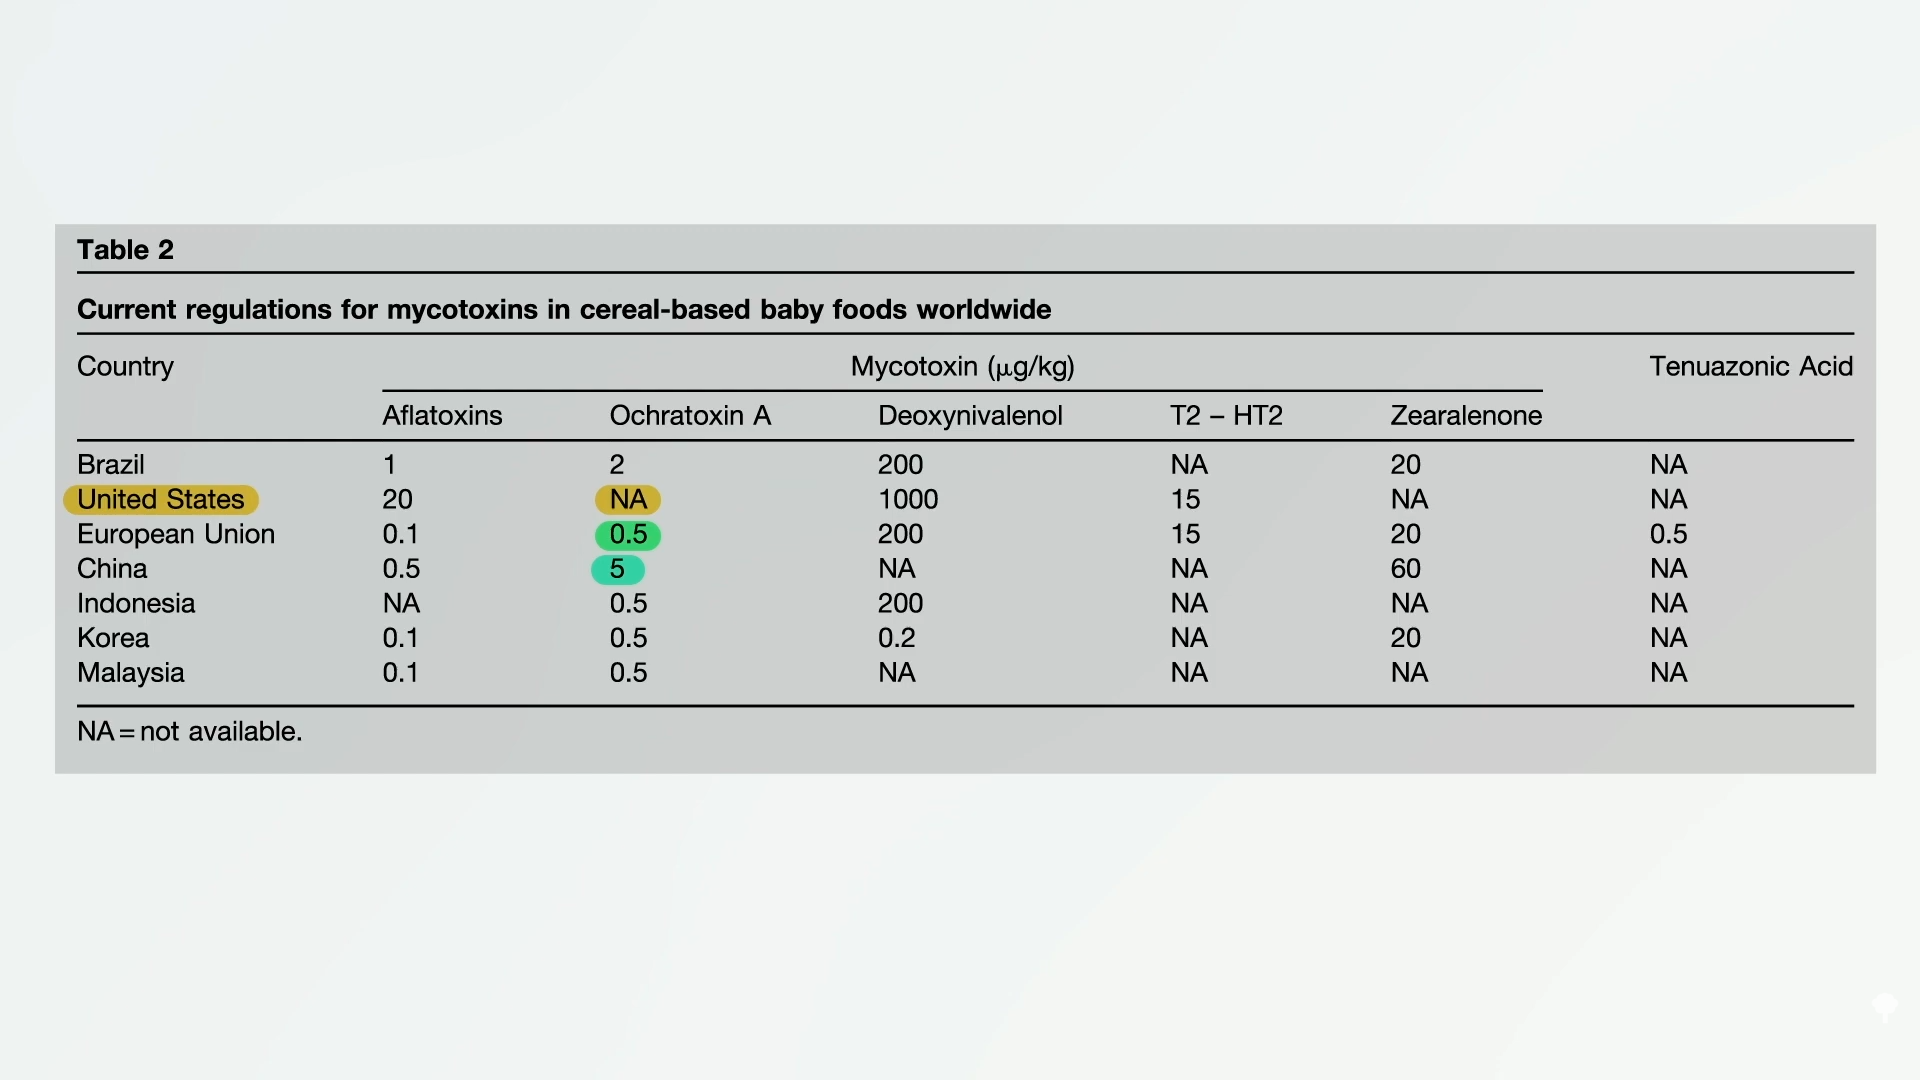Click the Aflatoxins column header

click(442, 416)
